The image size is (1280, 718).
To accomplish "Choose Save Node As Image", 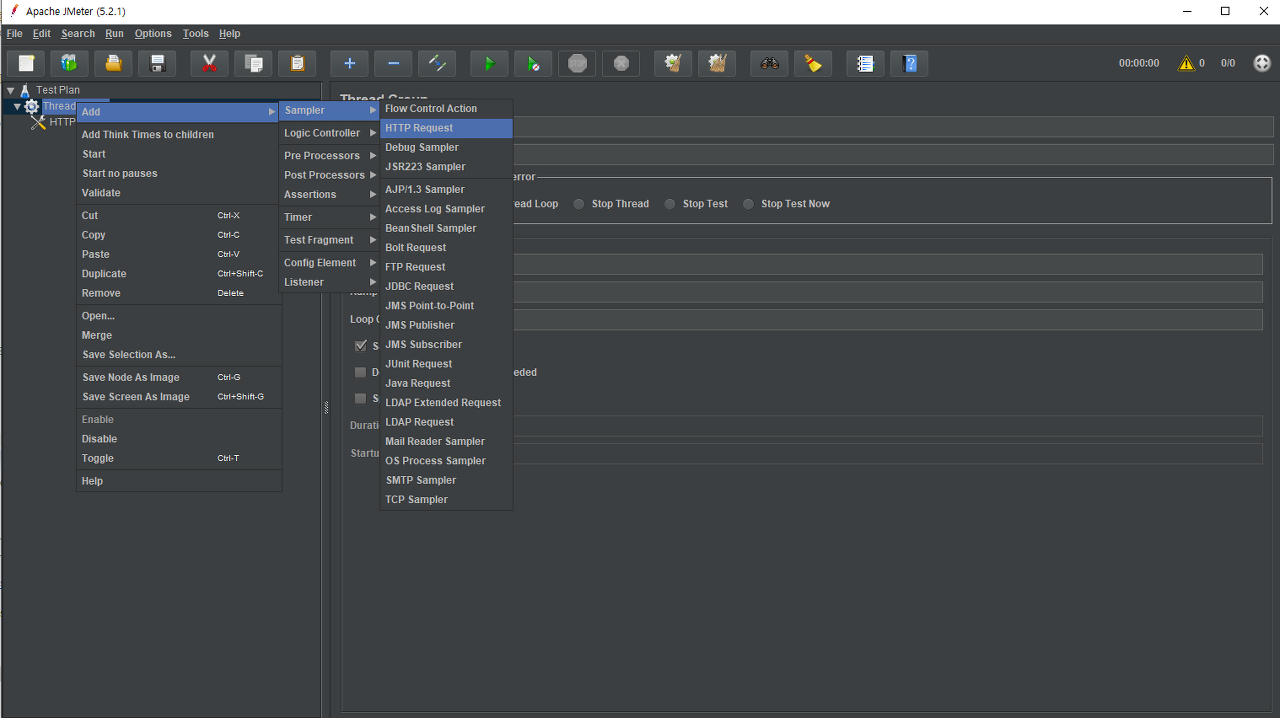I will pyautogui.click(x=179, y=378).
